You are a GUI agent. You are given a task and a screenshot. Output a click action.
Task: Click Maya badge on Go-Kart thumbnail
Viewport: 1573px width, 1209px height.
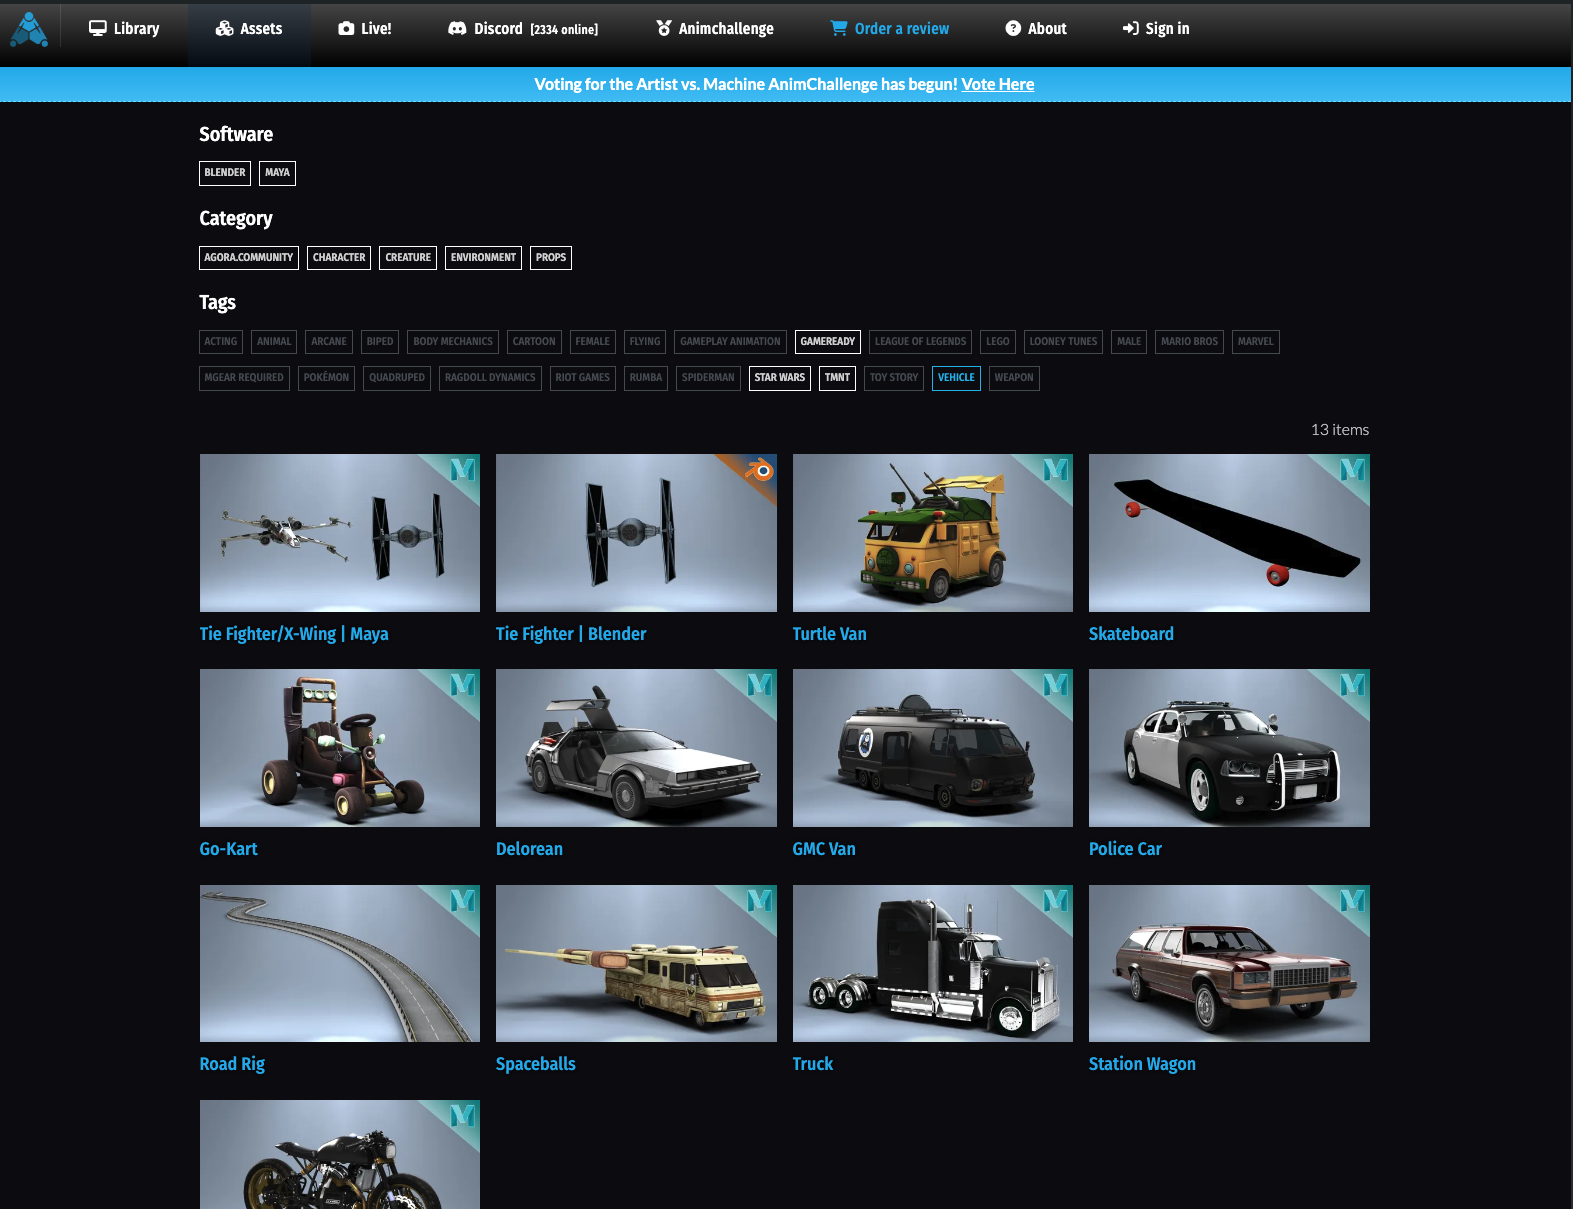pyautogui.click(x=462, y=684)
